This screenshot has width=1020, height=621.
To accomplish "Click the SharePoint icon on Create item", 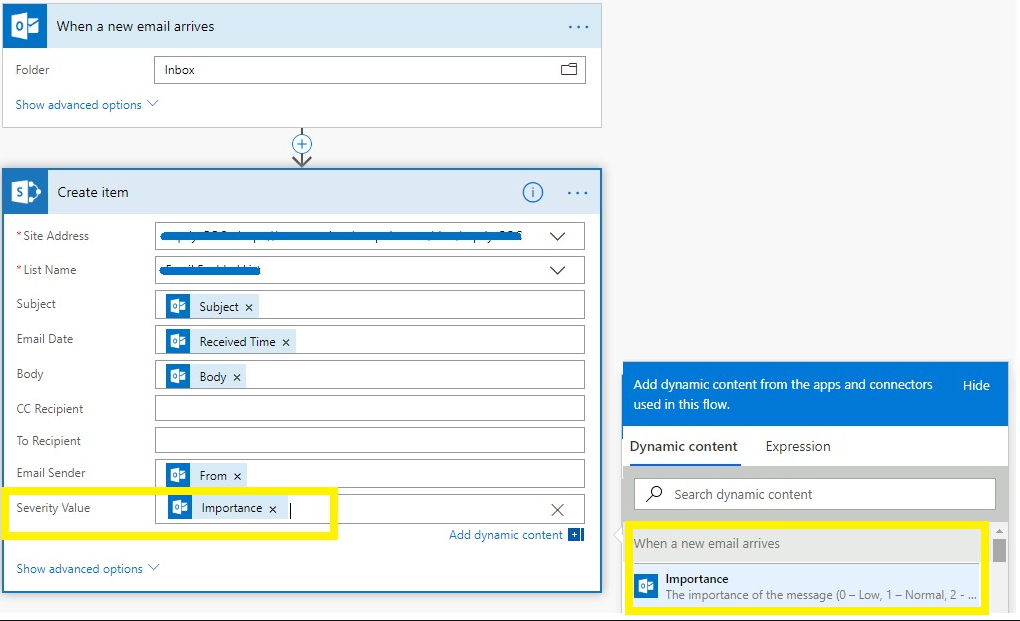I will [25, 192].
